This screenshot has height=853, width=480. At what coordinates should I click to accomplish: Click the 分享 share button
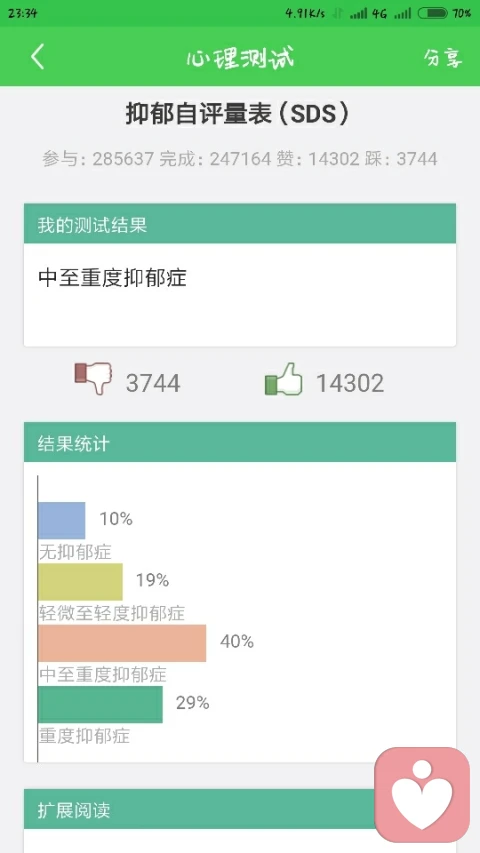click(x=444, y=57)
